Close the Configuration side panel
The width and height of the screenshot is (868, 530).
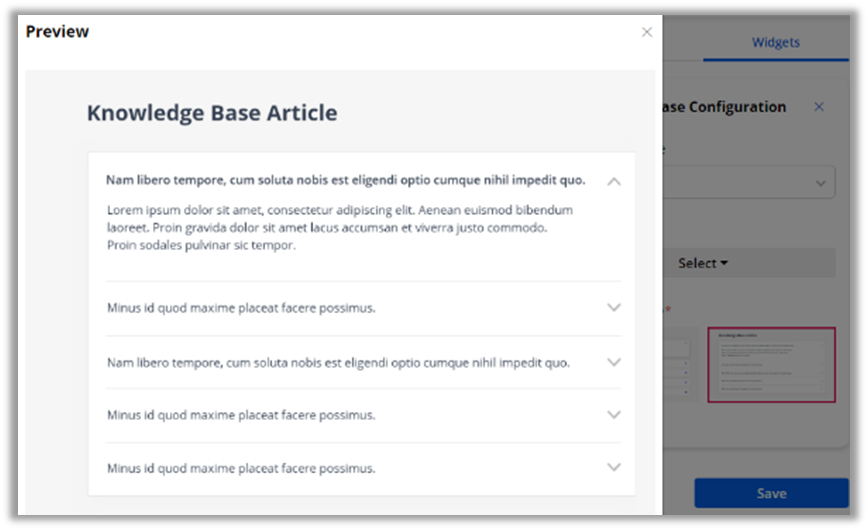[819, 107]
